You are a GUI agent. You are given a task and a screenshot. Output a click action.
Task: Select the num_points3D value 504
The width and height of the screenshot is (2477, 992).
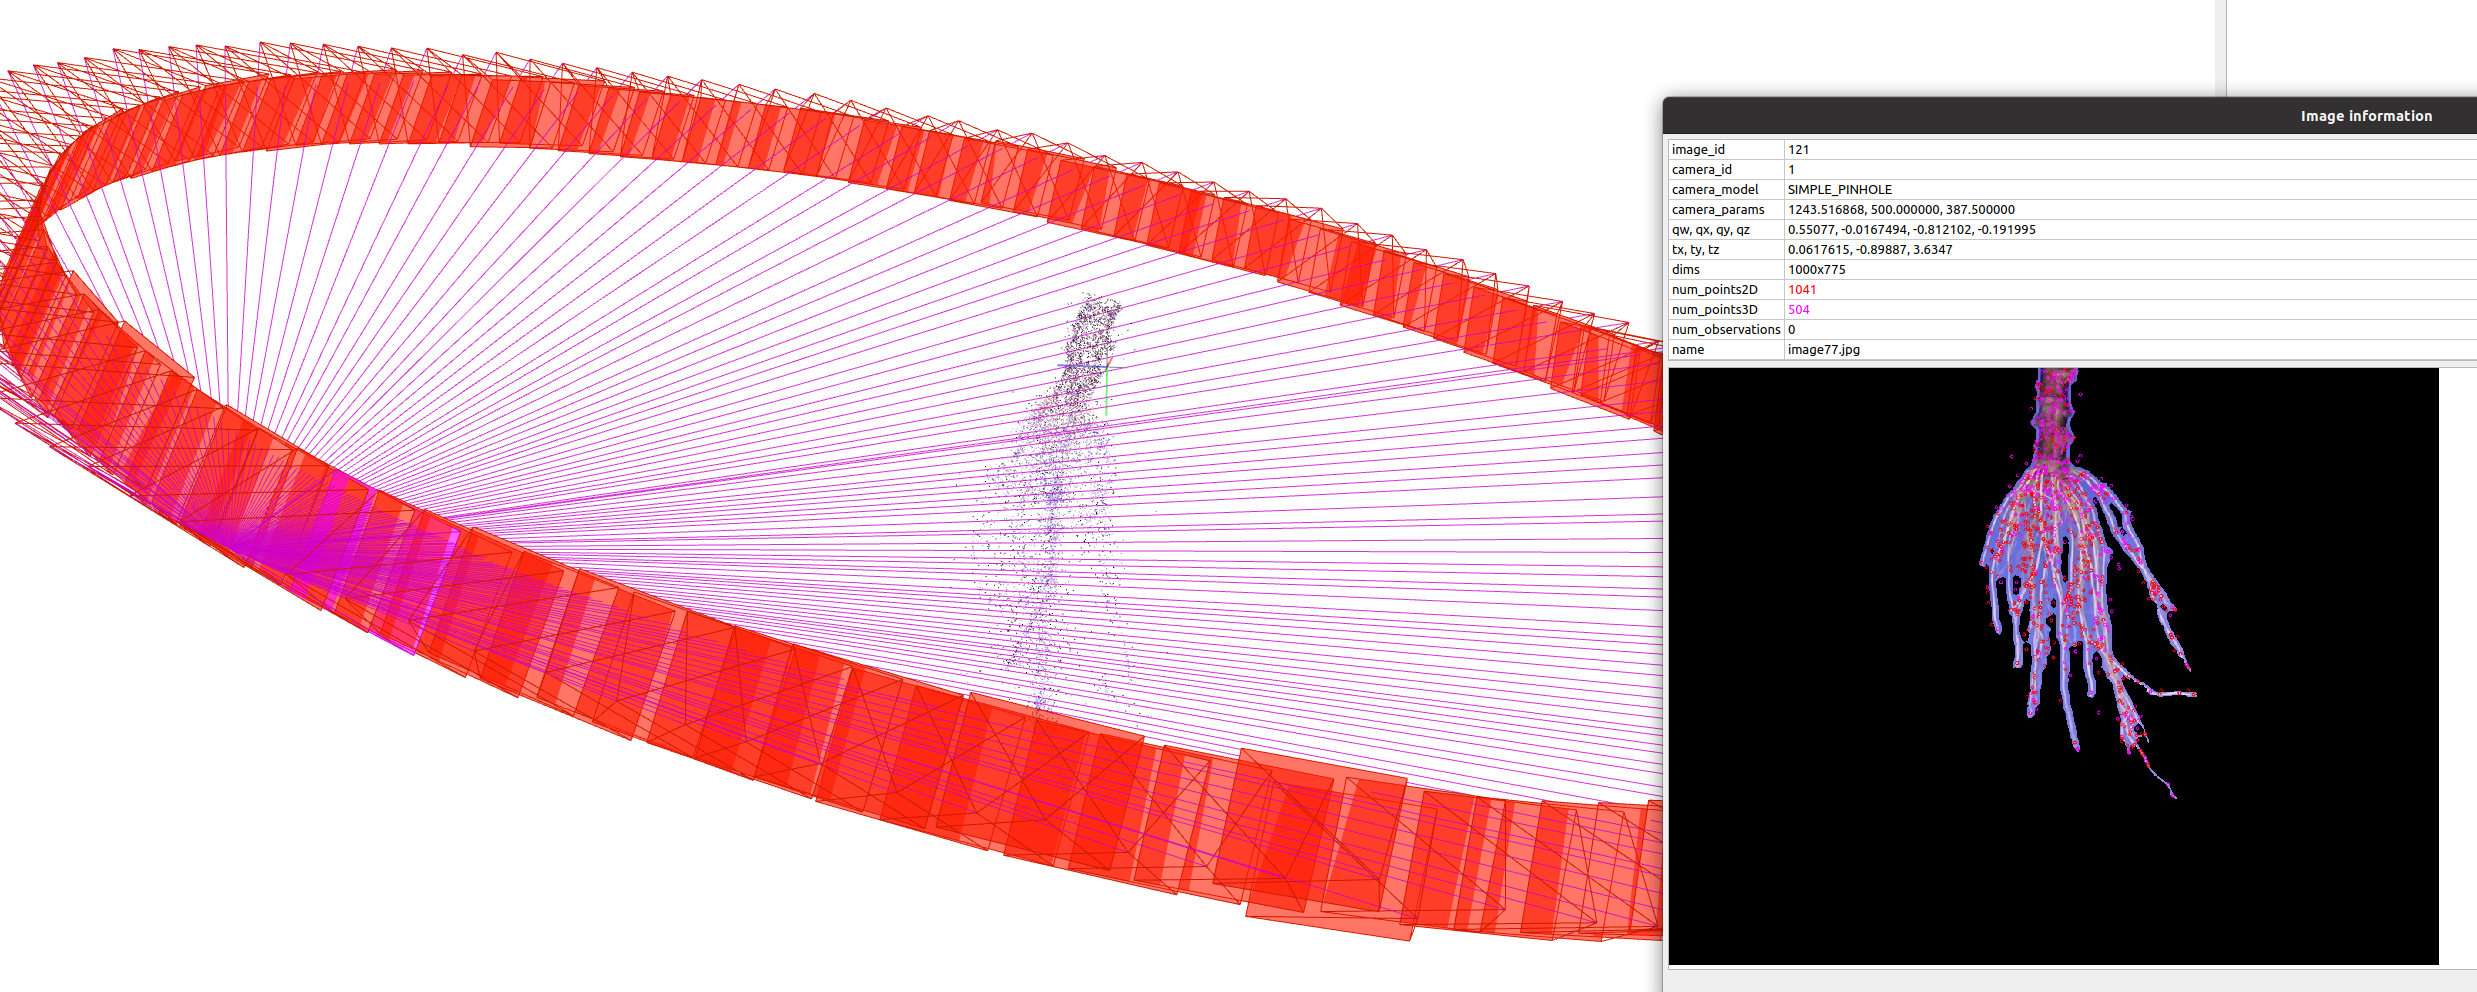[x=1798, y=309]
